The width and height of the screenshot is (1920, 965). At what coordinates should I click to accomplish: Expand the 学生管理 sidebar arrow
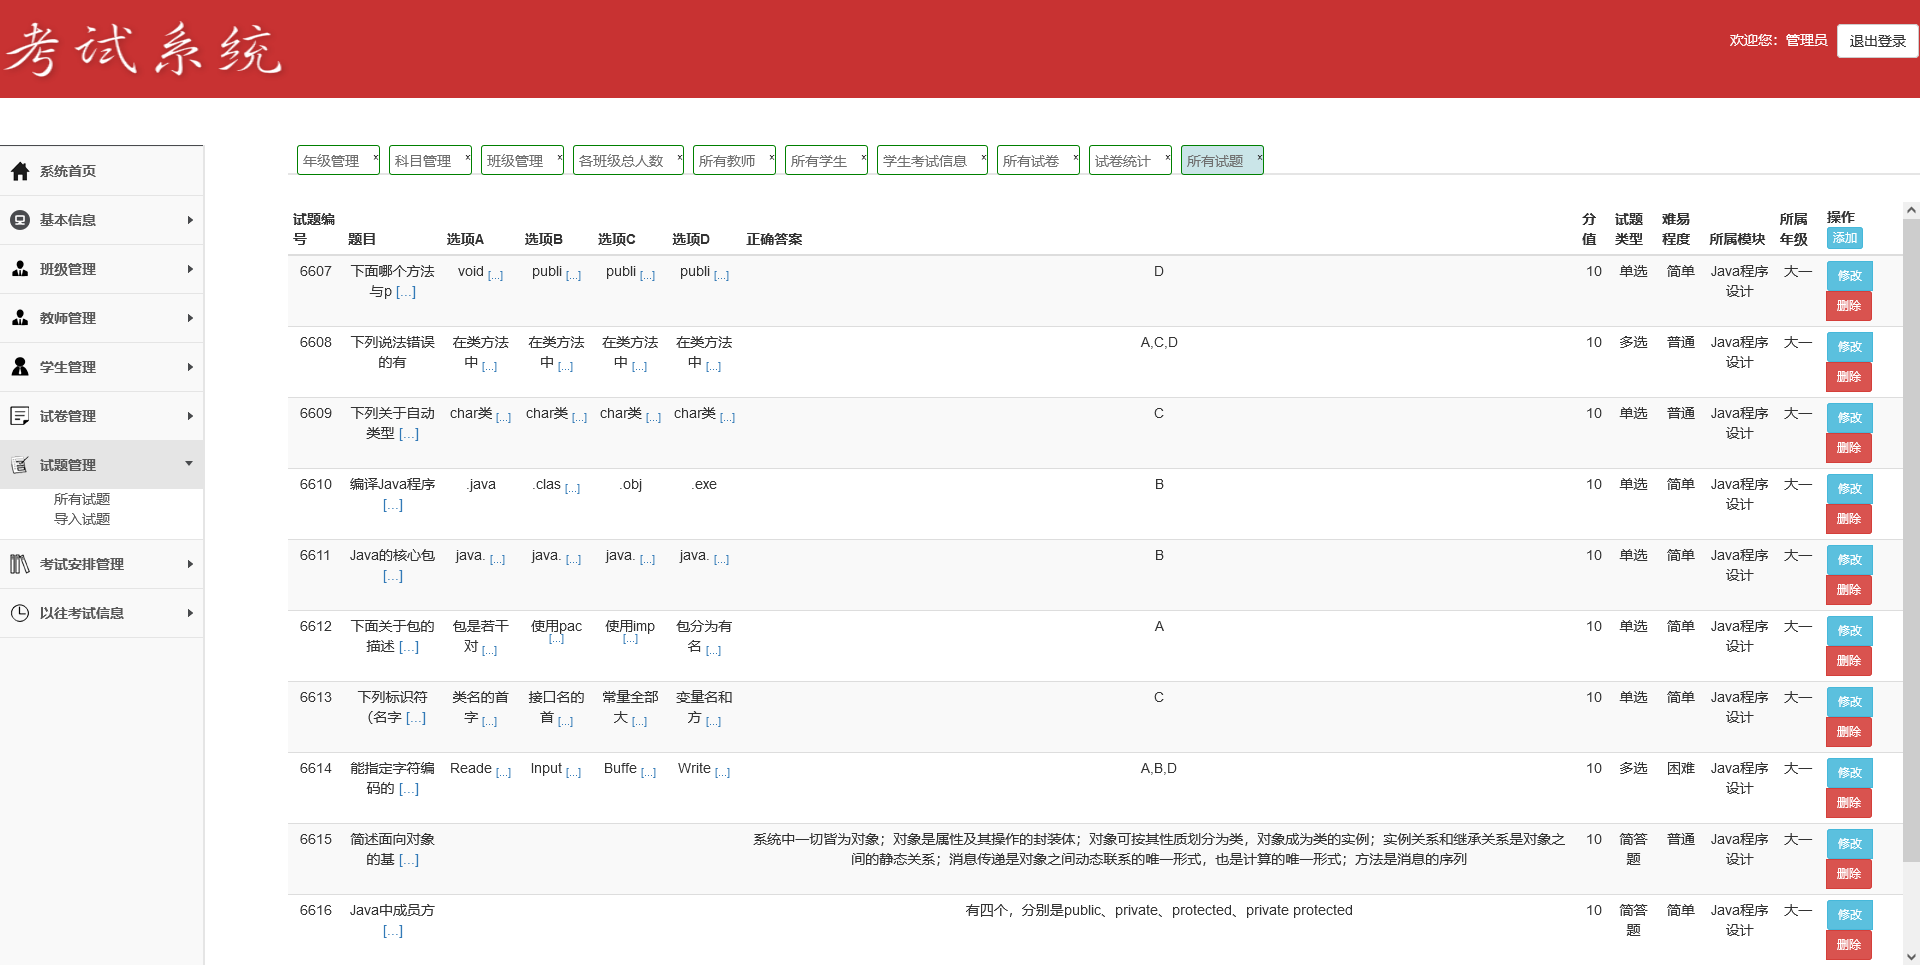tap(190, 367)
